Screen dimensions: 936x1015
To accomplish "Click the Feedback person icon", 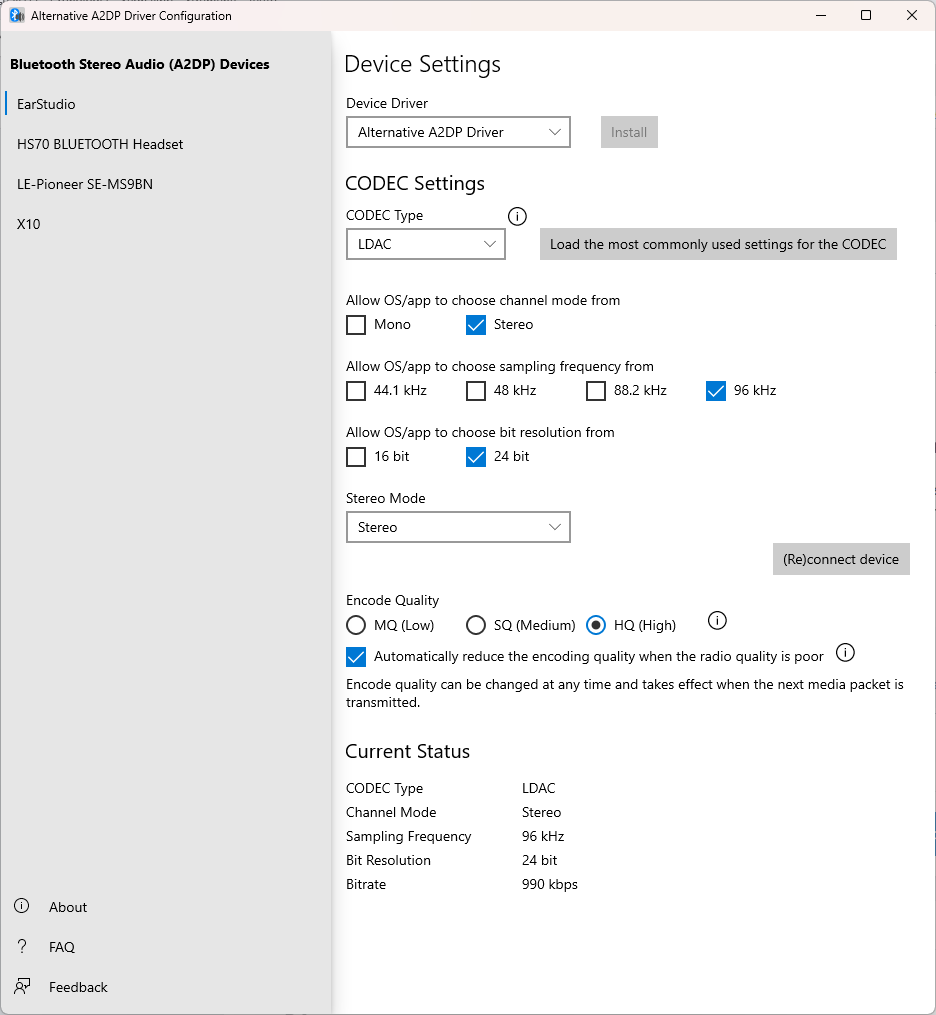I will 21,986.
